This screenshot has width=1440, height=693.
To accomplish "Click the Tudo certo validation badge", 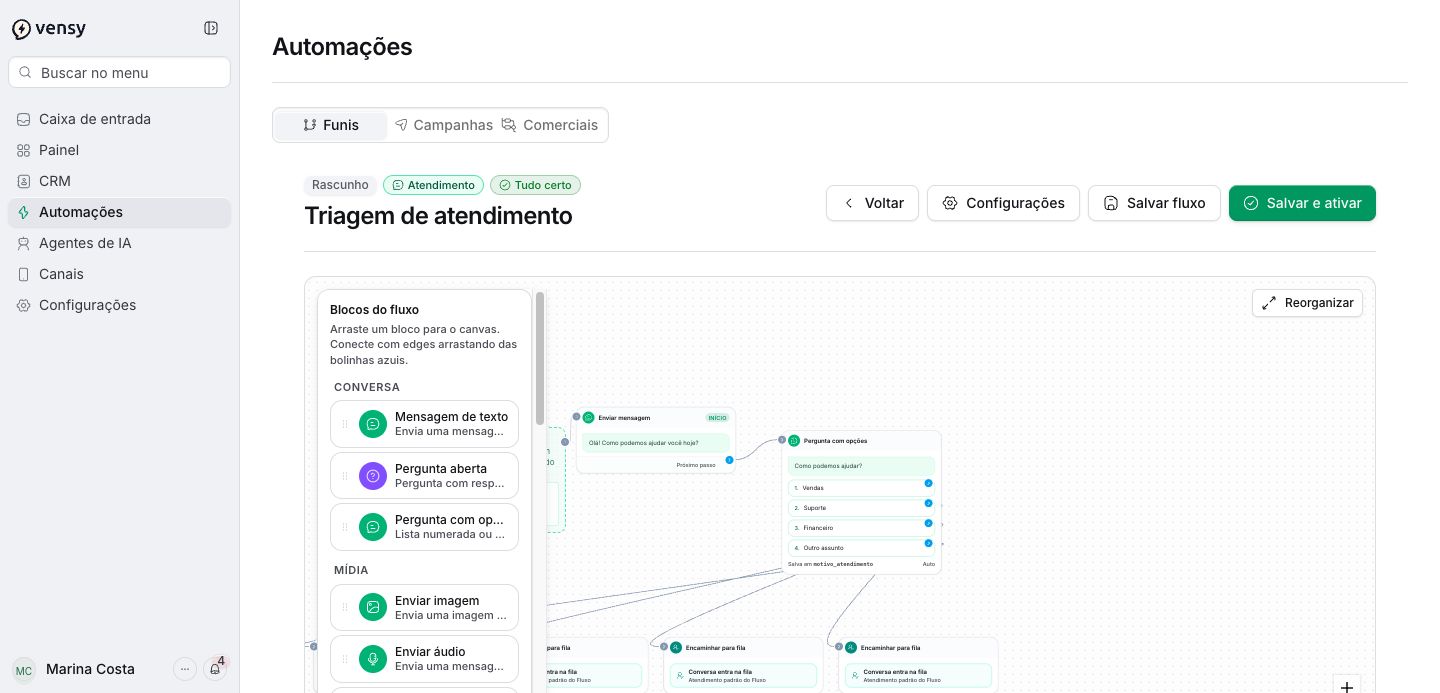I will pyautogui.click(x=535, y=185).
